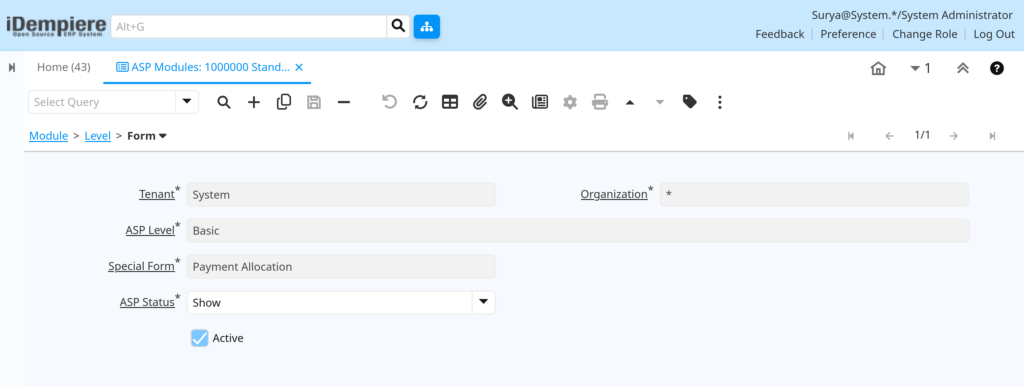The image size is (1024, 387).
Task: Click the Find Record magnifier icon
Action: coord(224,102)
